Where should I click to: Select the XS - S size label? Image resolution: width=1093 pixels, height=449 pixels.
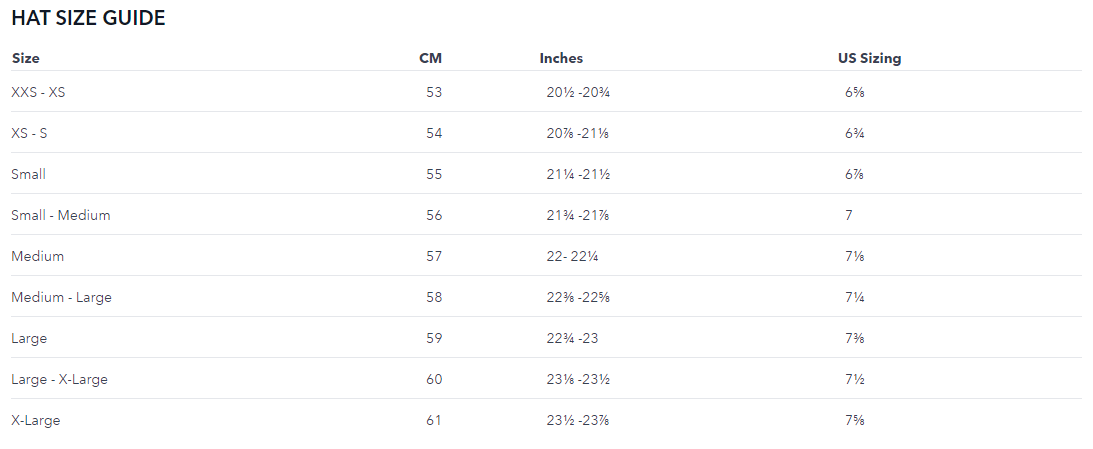tap(29, 133)
